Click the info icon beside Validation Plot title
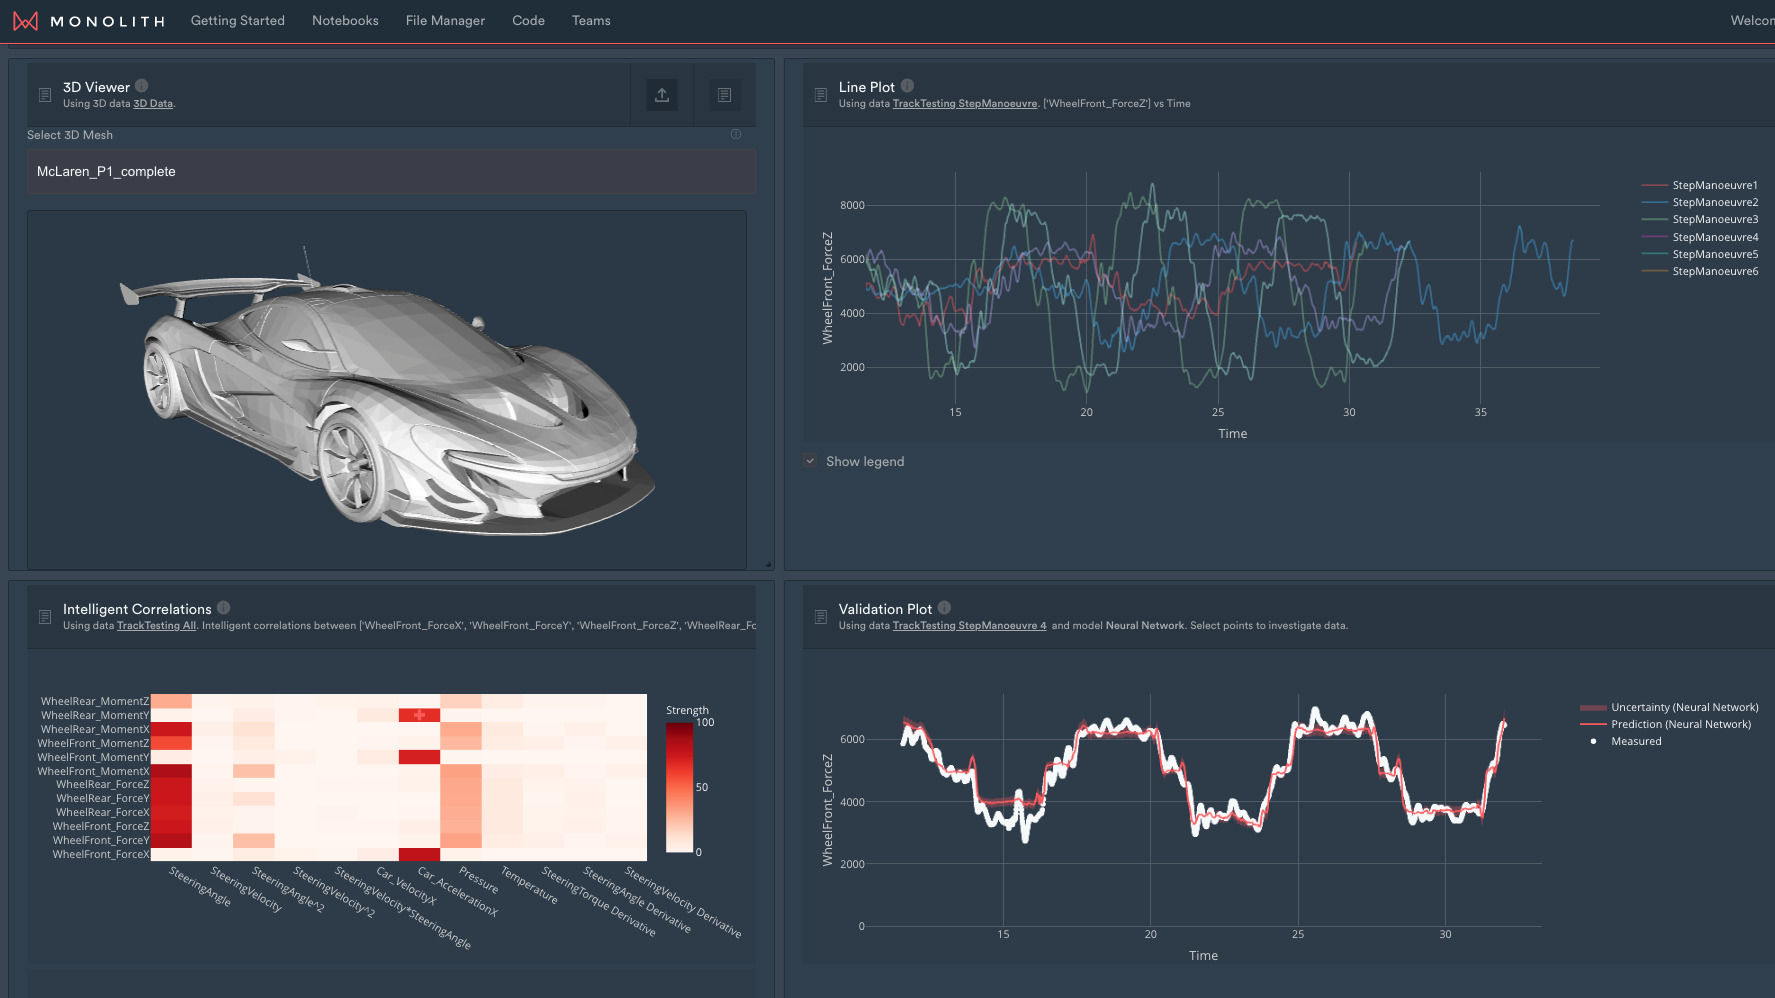 [x=944, y=608]
